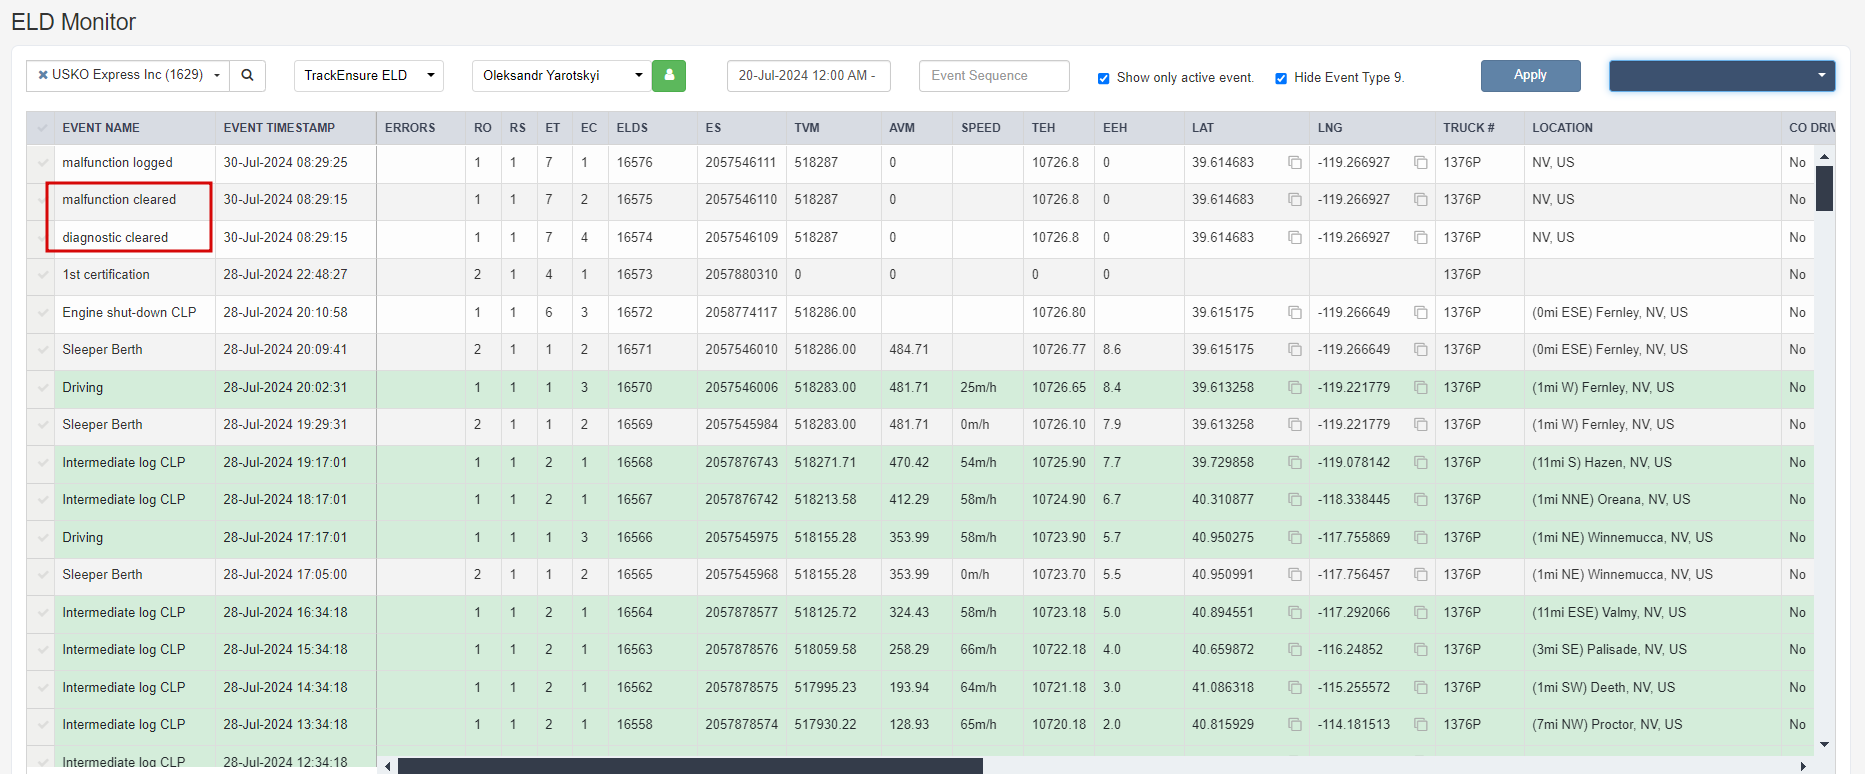Copy longitude -114.181513 in Proctor row

click(x=1421, y=724)
